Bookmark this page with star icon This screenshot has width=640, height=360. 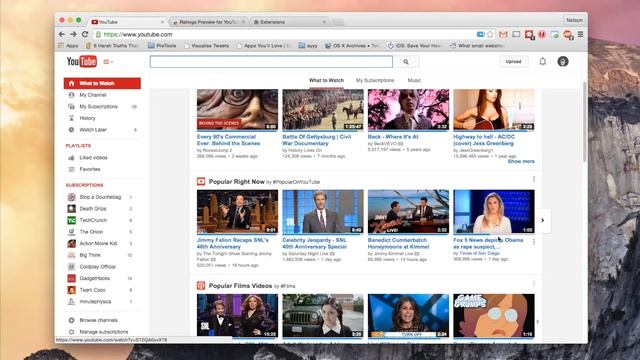pyautogui.click(x=490, y=34)
